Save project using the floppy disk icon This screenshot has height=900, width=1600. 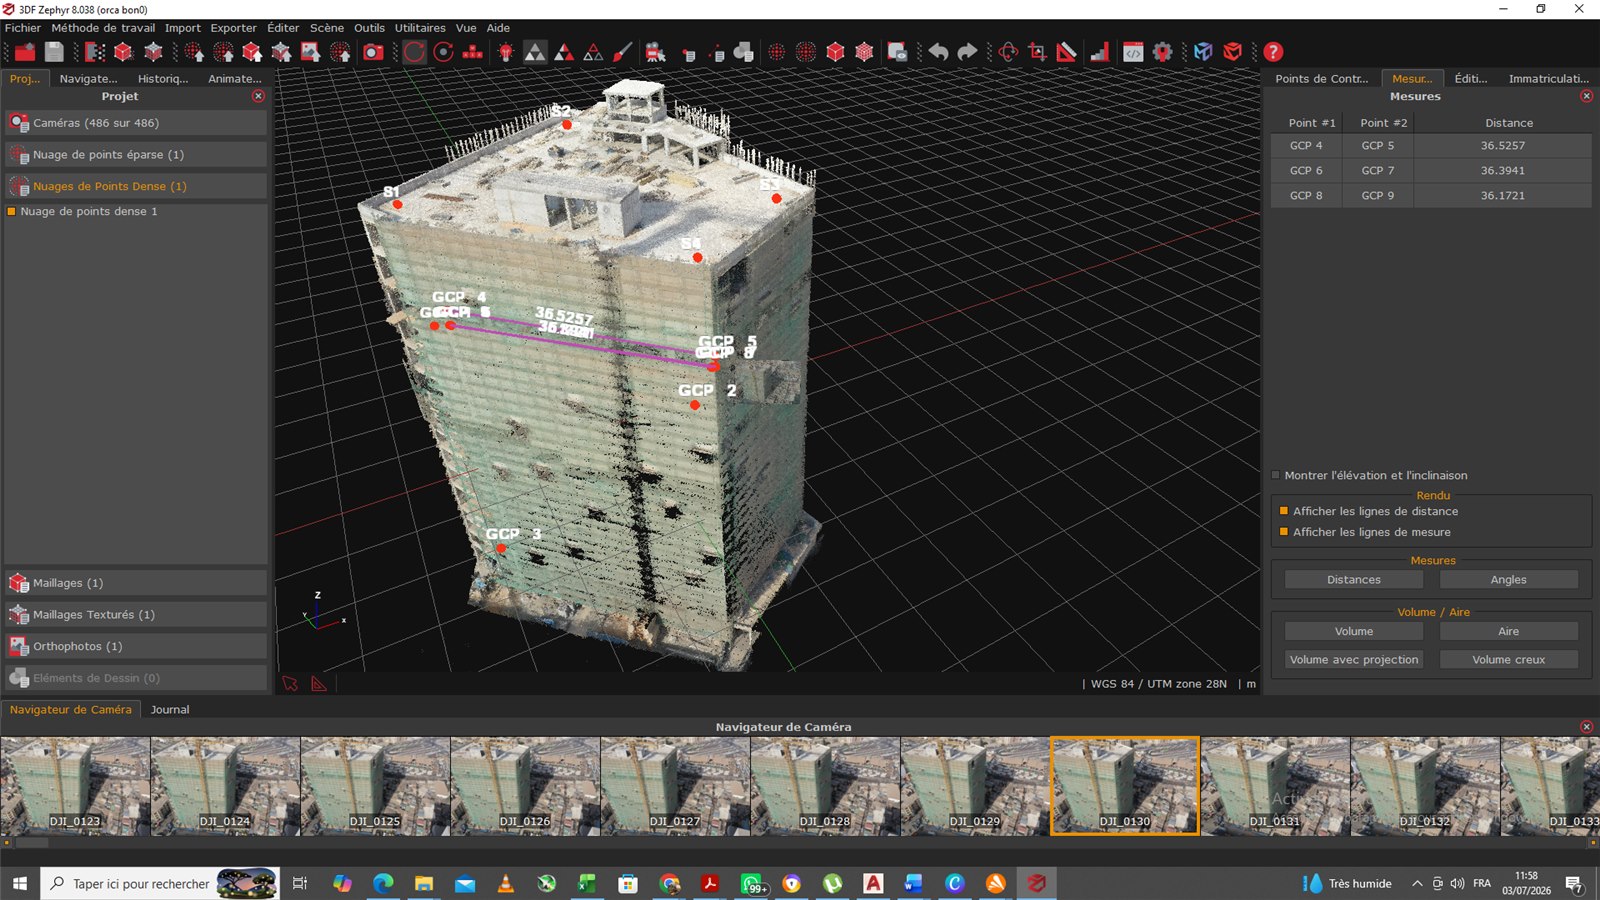[54, 52]
